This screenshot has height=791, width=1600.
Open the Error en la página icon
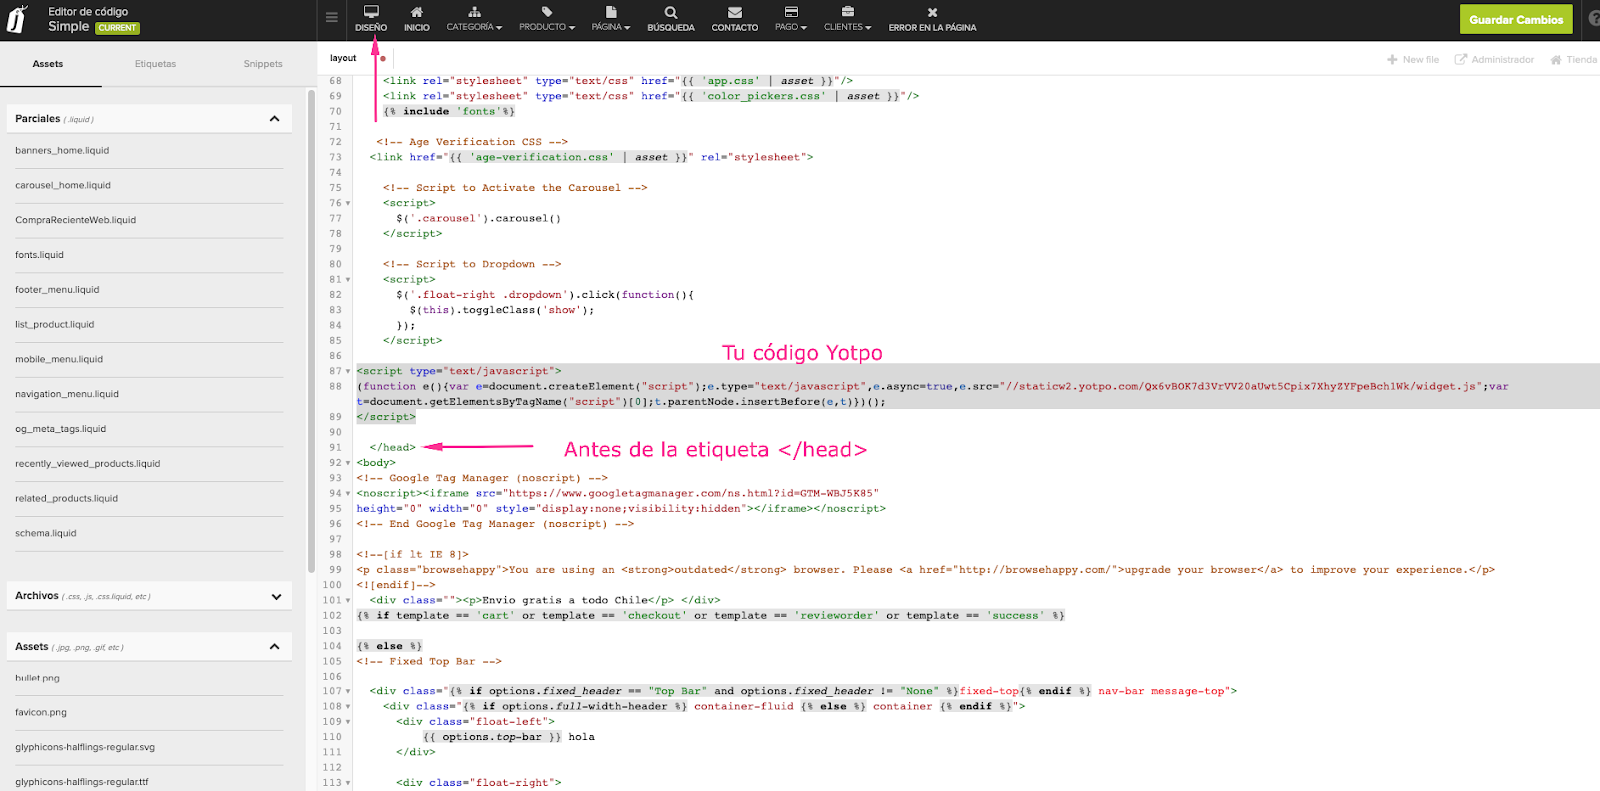click(932, 12)
